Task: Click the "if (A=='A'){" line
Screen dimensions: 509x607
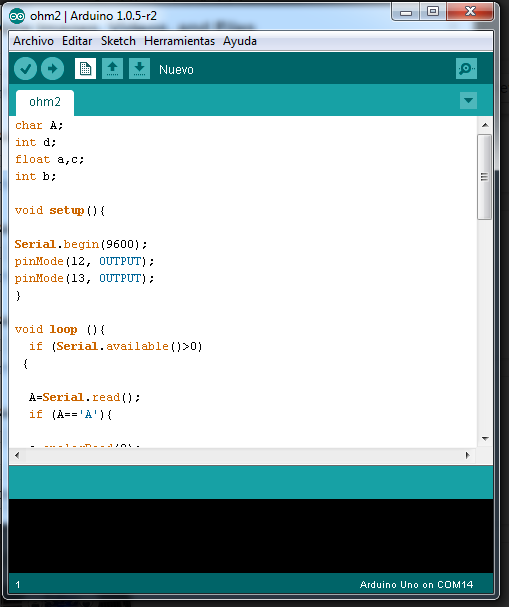Action: coord(70,415)
